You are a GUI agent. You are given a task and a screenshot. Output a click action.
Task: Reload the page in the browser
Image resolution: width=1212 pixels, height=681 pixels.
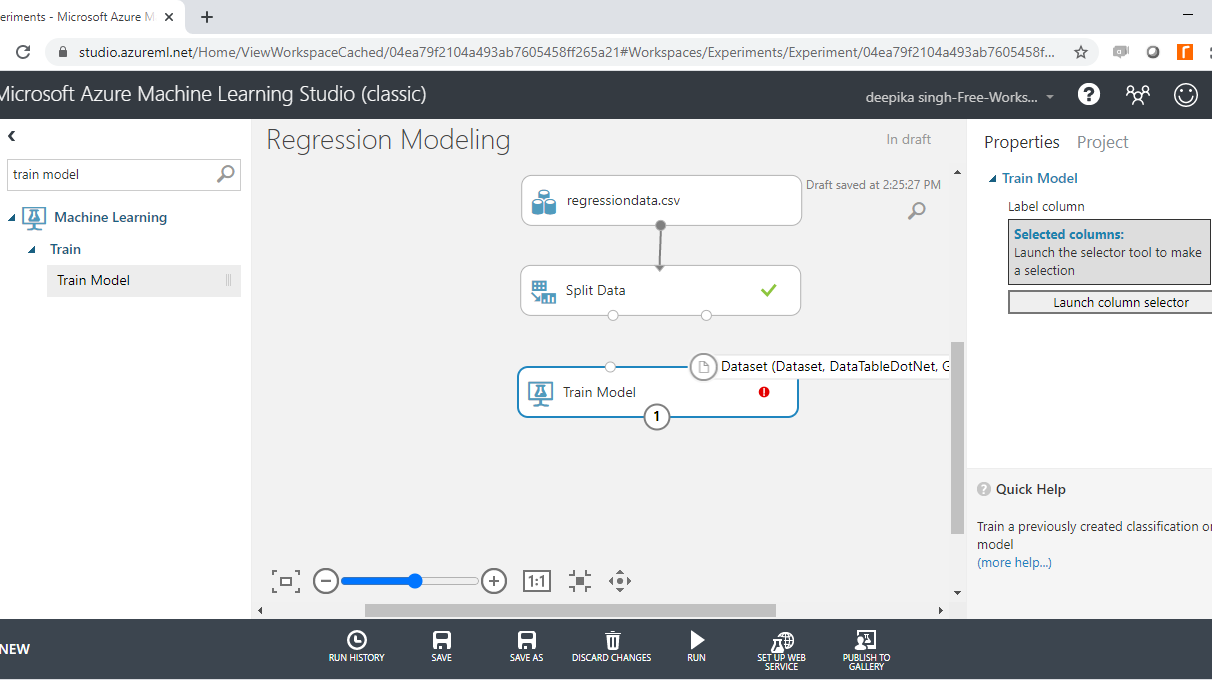(23, 52)
